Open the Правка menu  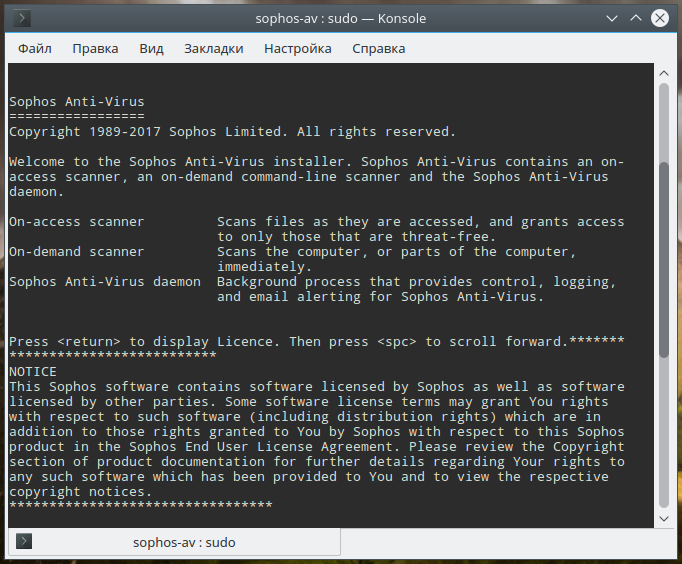pos(95,49)
